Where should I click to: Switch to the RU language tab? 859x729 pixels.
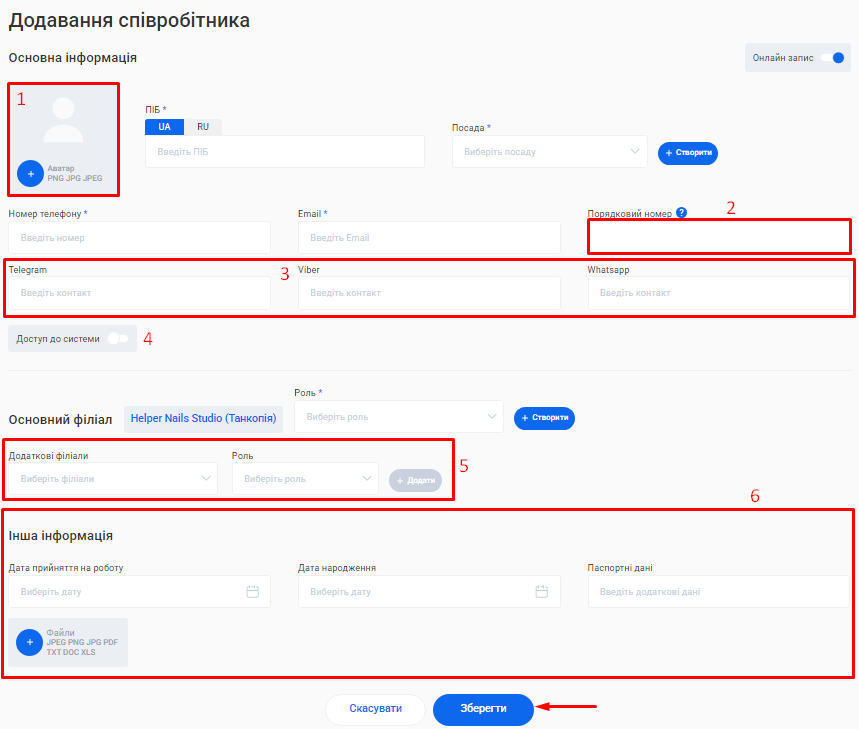pyautogui.click(x=203, y=127)
